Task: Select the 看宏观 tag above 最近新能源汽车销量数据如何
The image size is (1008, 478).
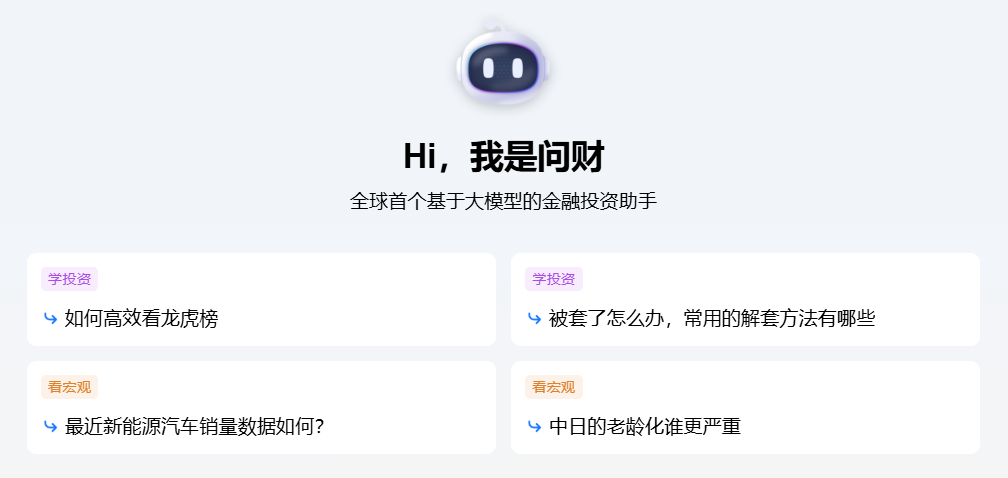Action: click(69, 387)
